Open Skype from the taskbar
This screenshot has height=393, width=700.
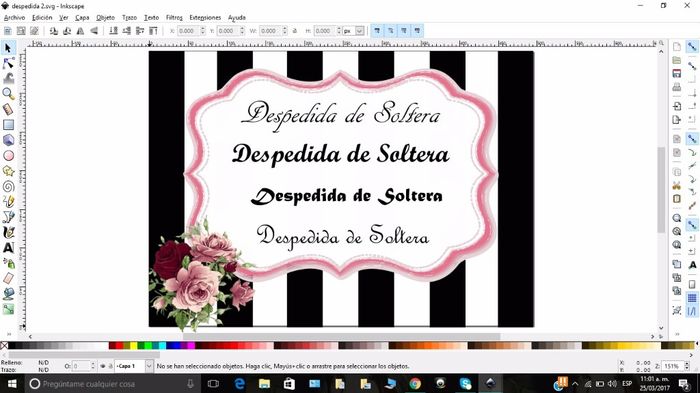coord(466,384)
